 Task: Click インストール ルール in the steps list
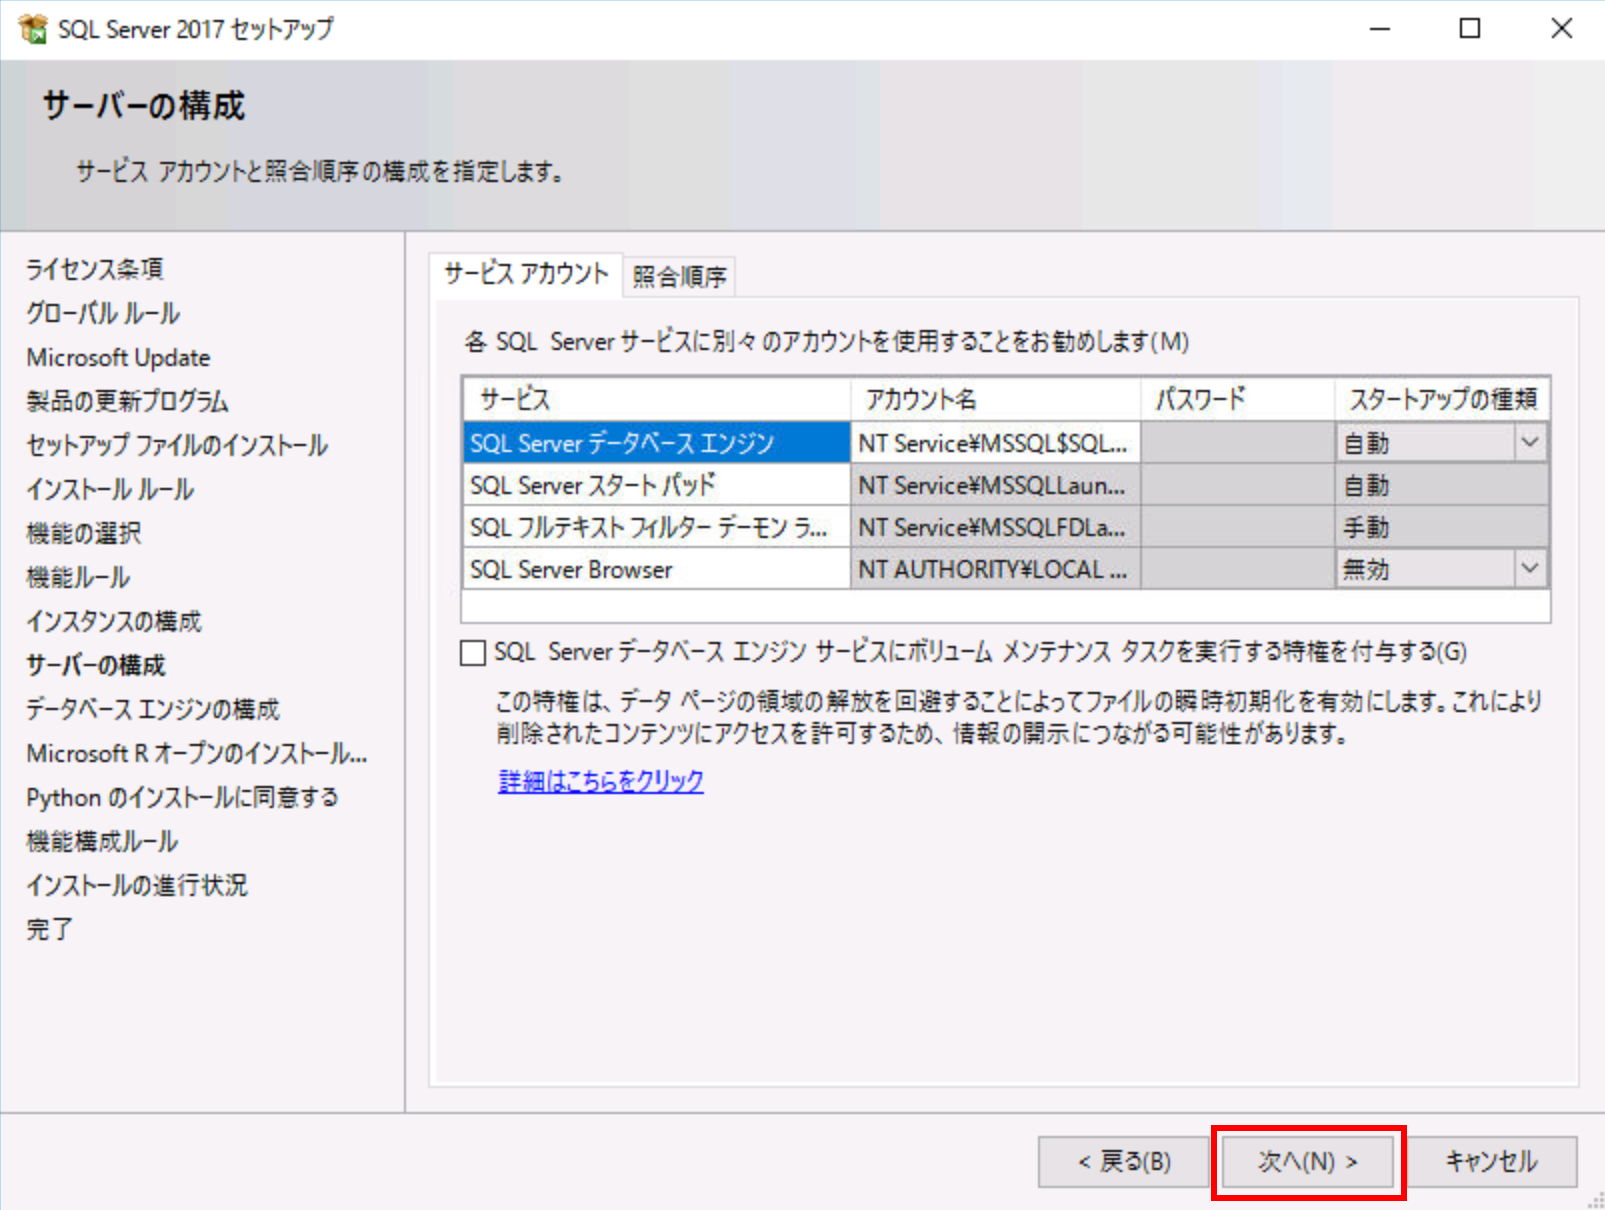click(110, 489)
